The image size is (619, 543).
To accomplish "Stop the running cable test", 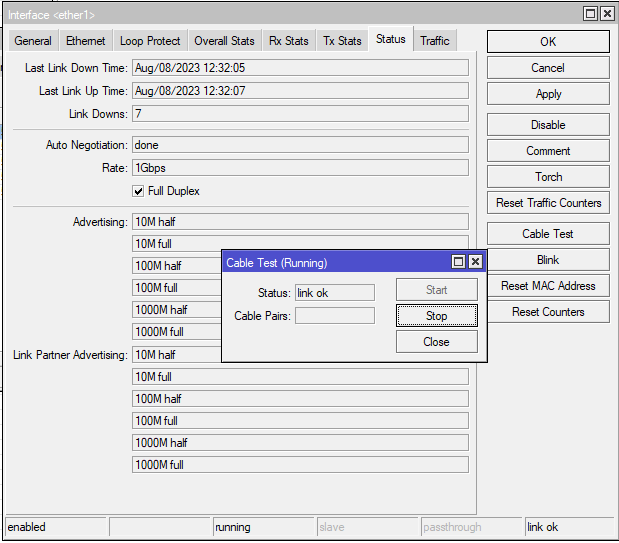I will pyautogui.click(x=437, y=316).
